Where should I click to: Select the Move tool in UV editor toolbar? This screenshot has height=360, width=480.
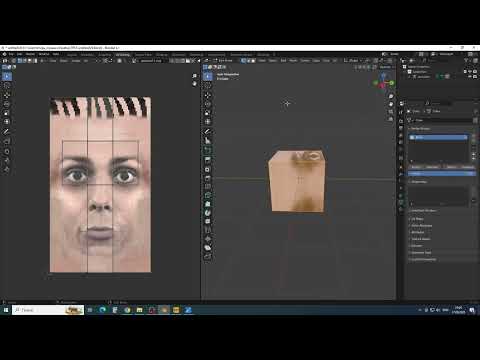pos(7,95)
